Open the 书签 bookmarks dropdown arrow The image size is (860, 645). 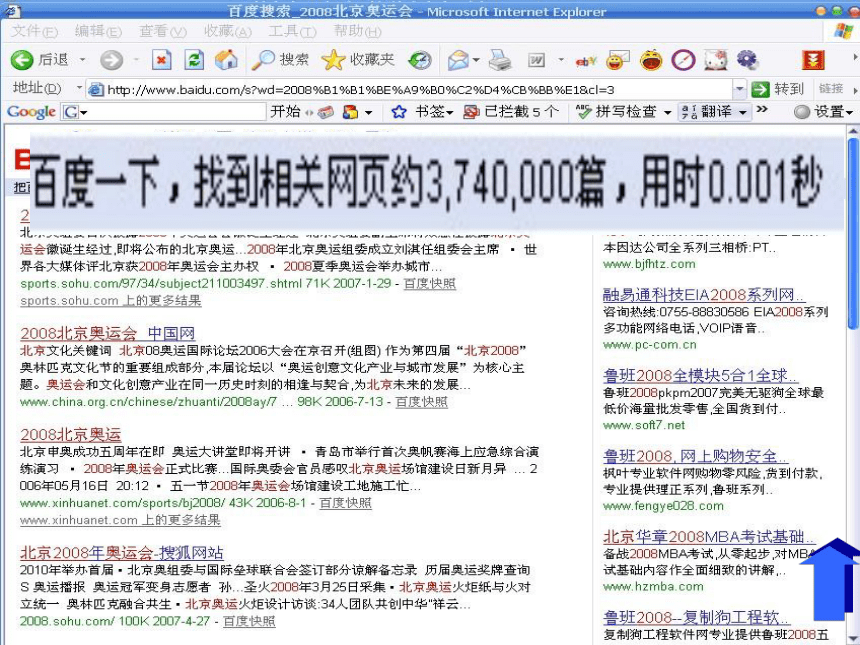tap(450, 112)
